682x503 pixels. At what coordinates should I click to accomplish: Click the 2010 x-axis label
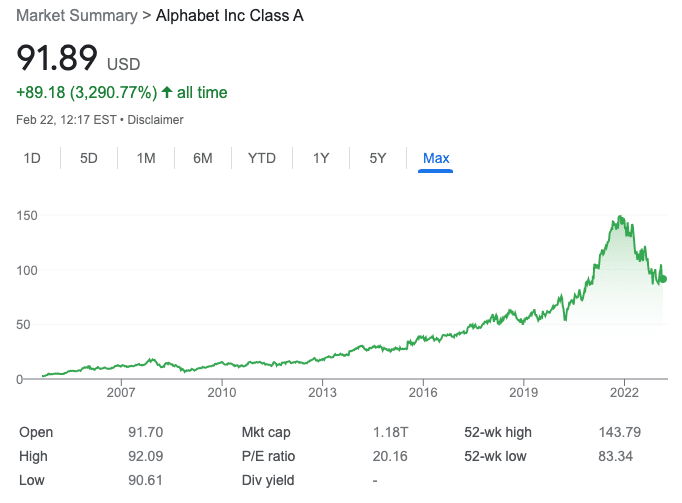point(221,395)
